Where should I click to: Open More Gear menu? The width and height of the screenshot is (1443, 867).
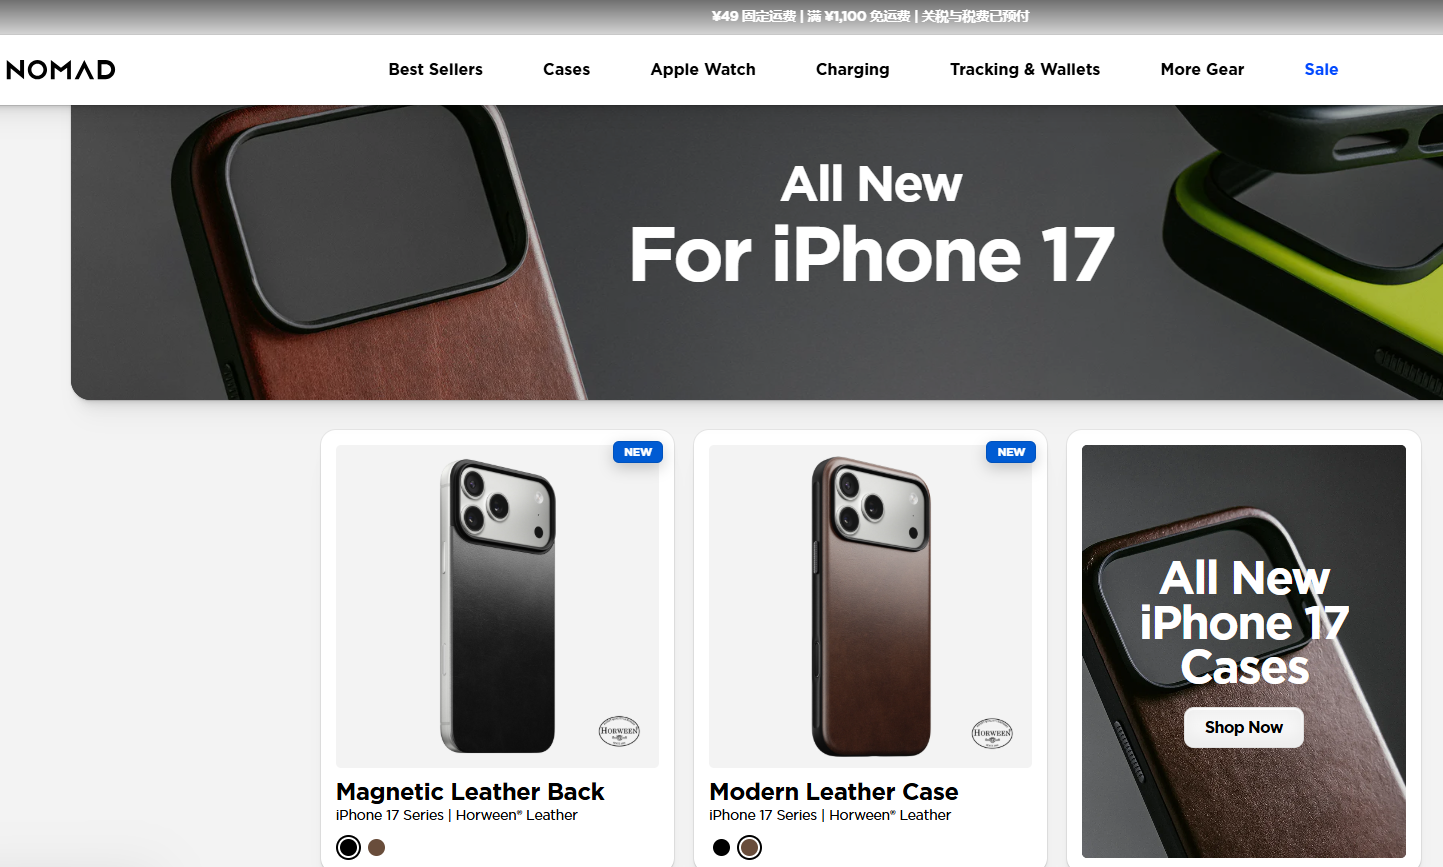pos(1202,69)
